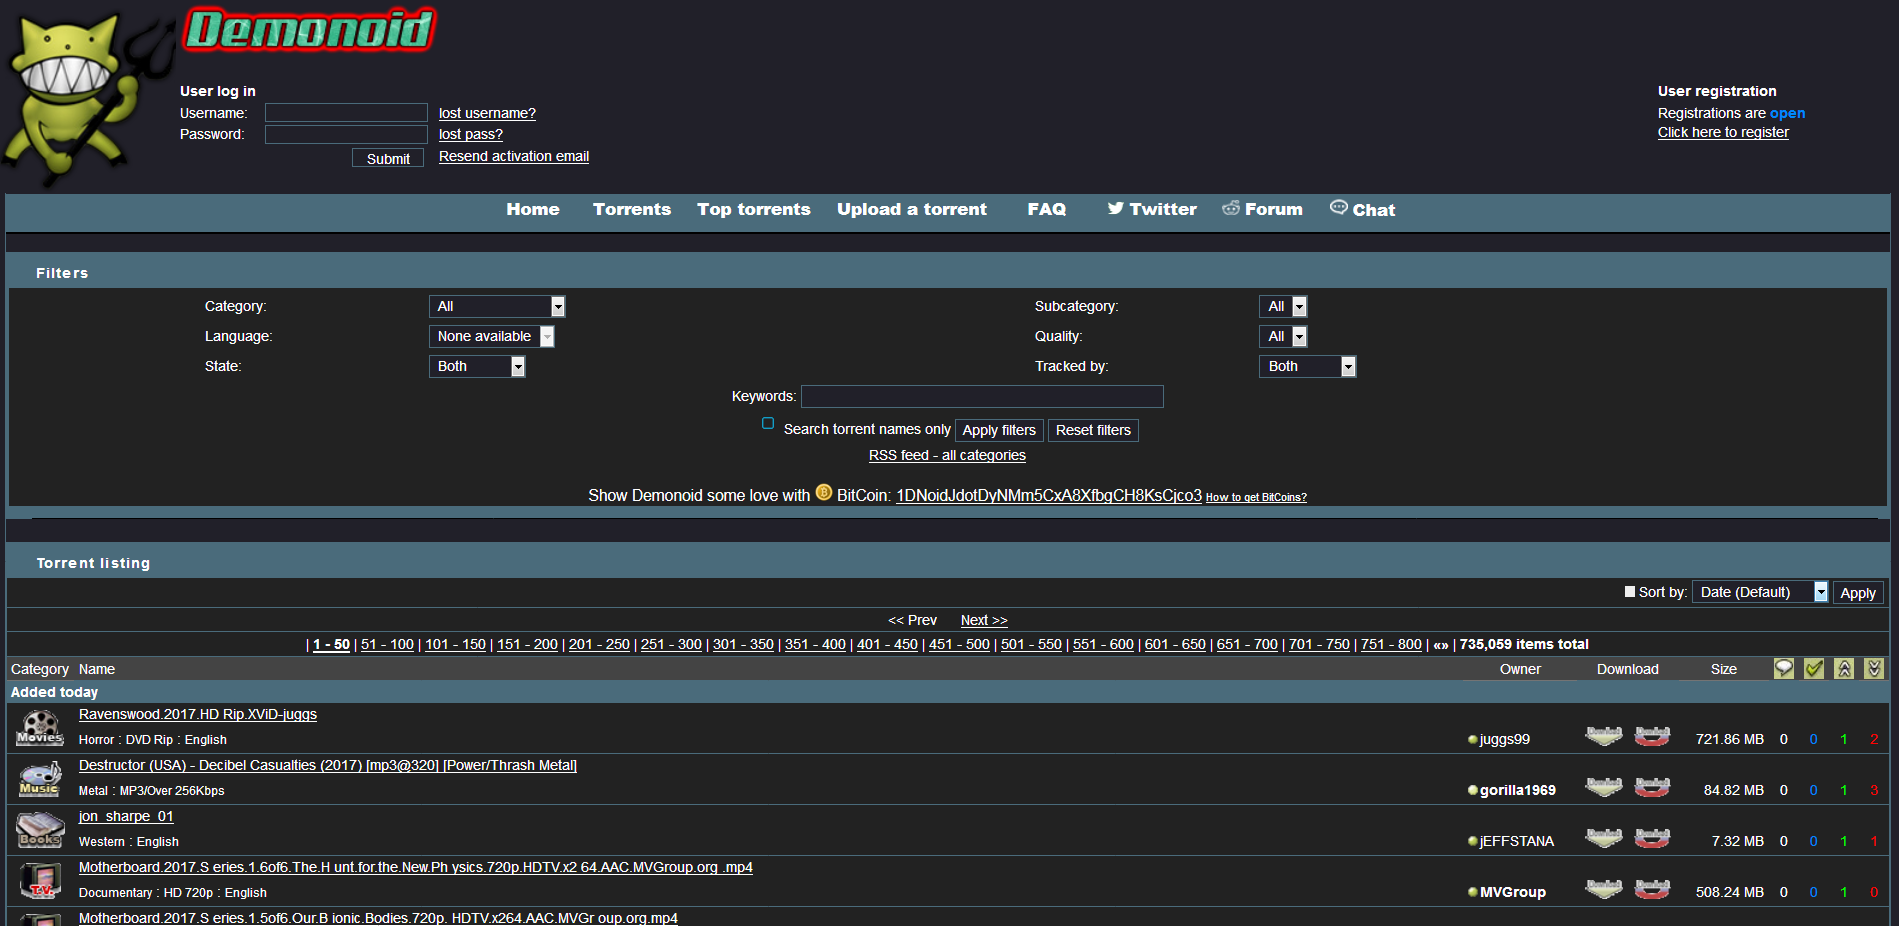Click the Music category icon beside Destructor

click(x=40, y=778)
